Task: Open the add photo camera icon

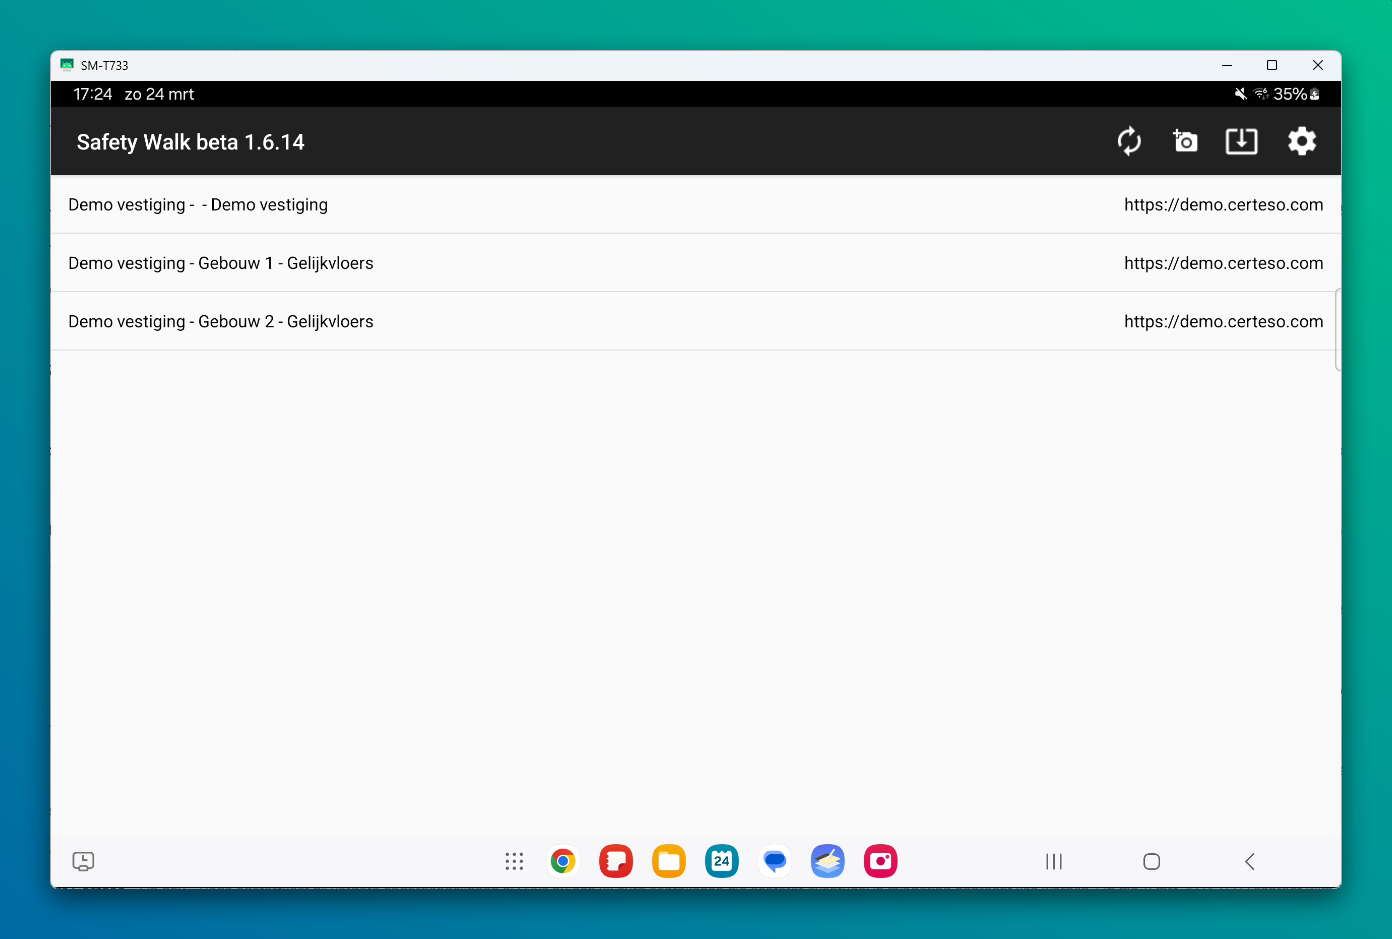Action: [1185, 141]
